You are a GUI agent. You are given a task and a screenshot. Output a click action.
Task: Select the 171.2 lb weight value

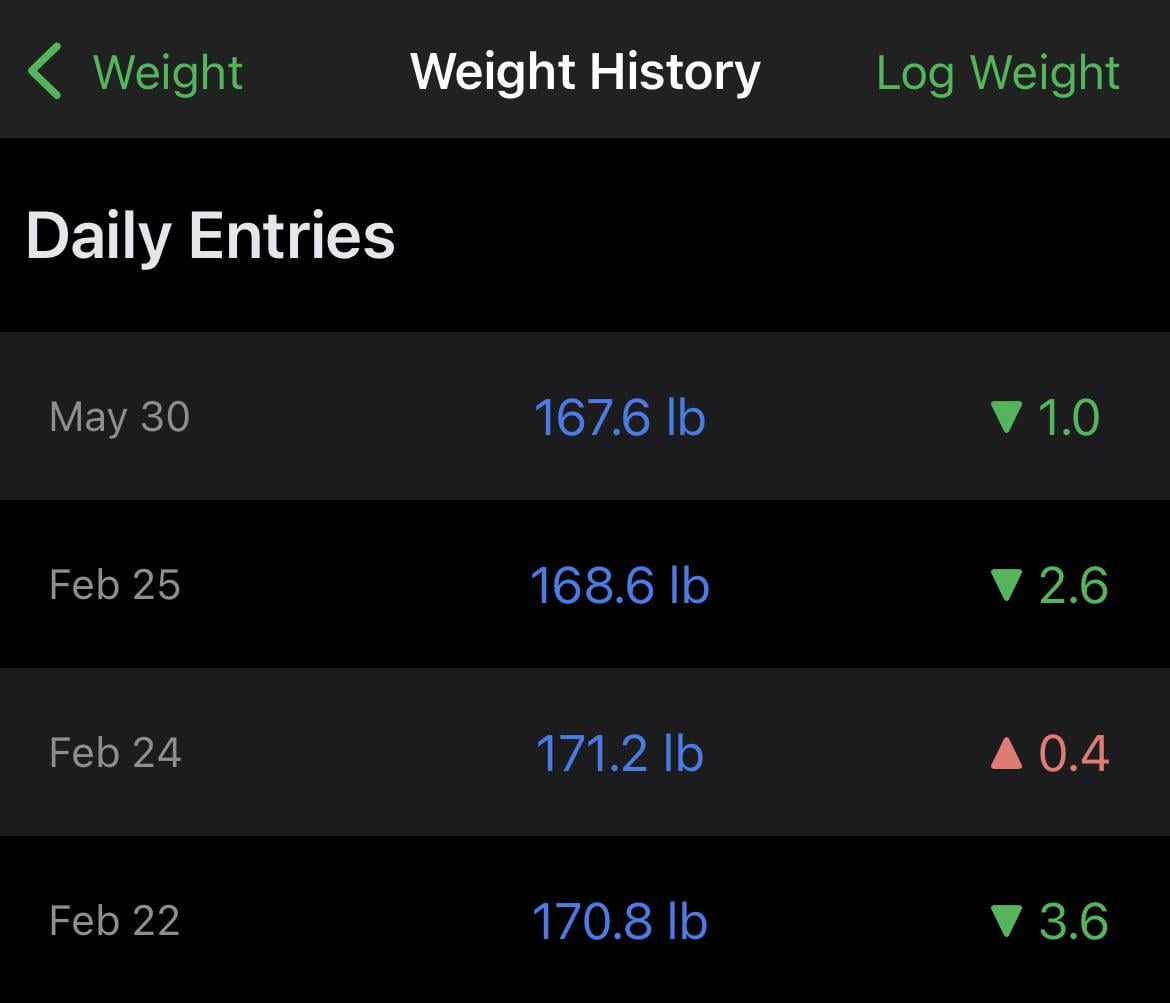click(619, 753)
